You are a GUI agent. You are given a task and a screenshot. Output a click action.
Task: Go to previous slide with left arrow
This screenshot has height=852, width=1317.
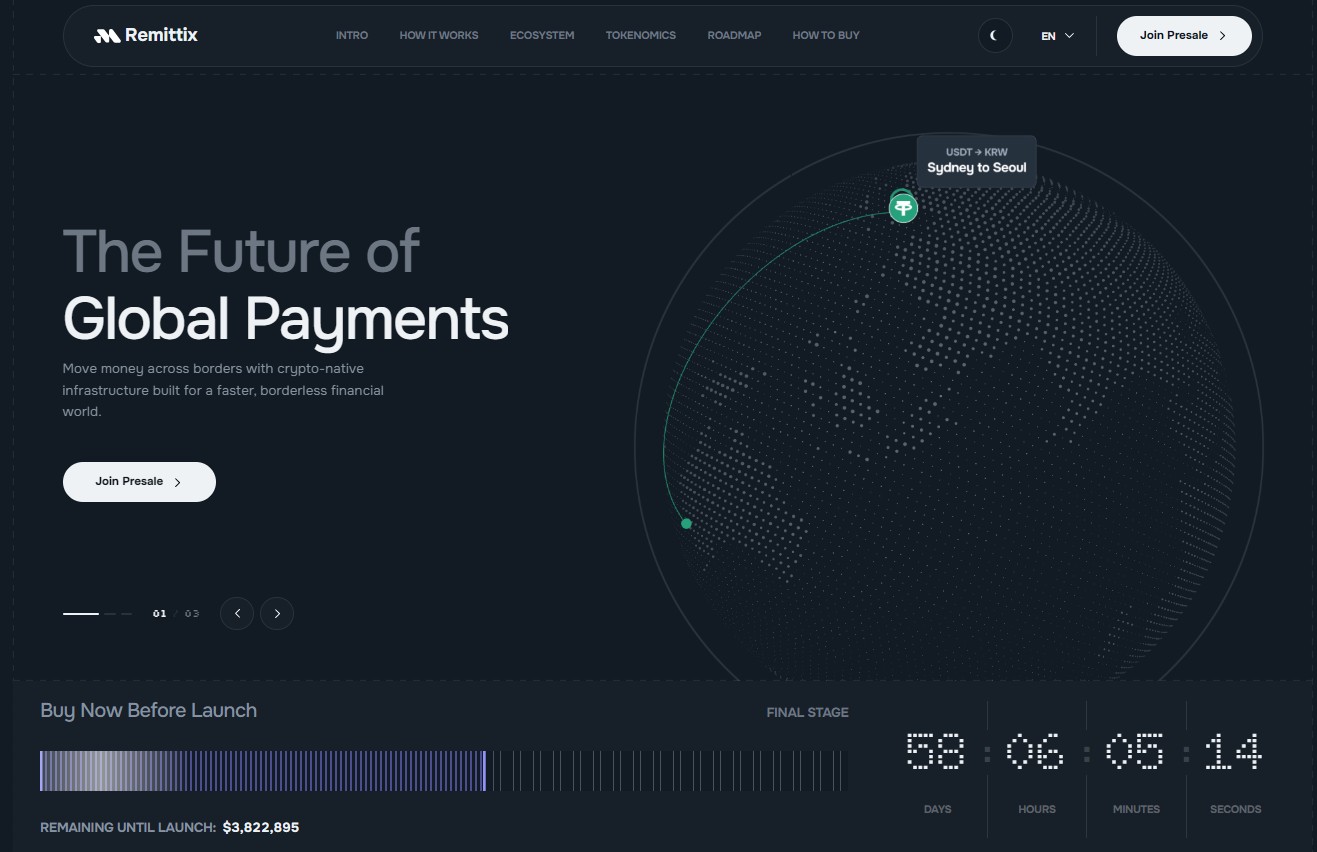[237, 613]
